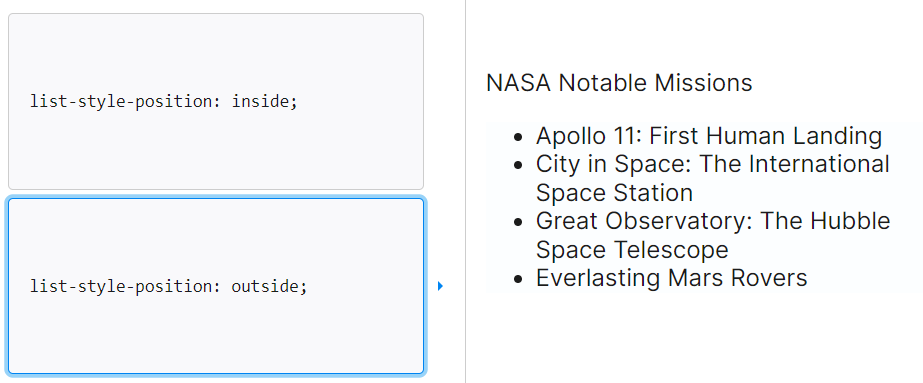Click the wrapped Space Telescope line

point(632,250)
